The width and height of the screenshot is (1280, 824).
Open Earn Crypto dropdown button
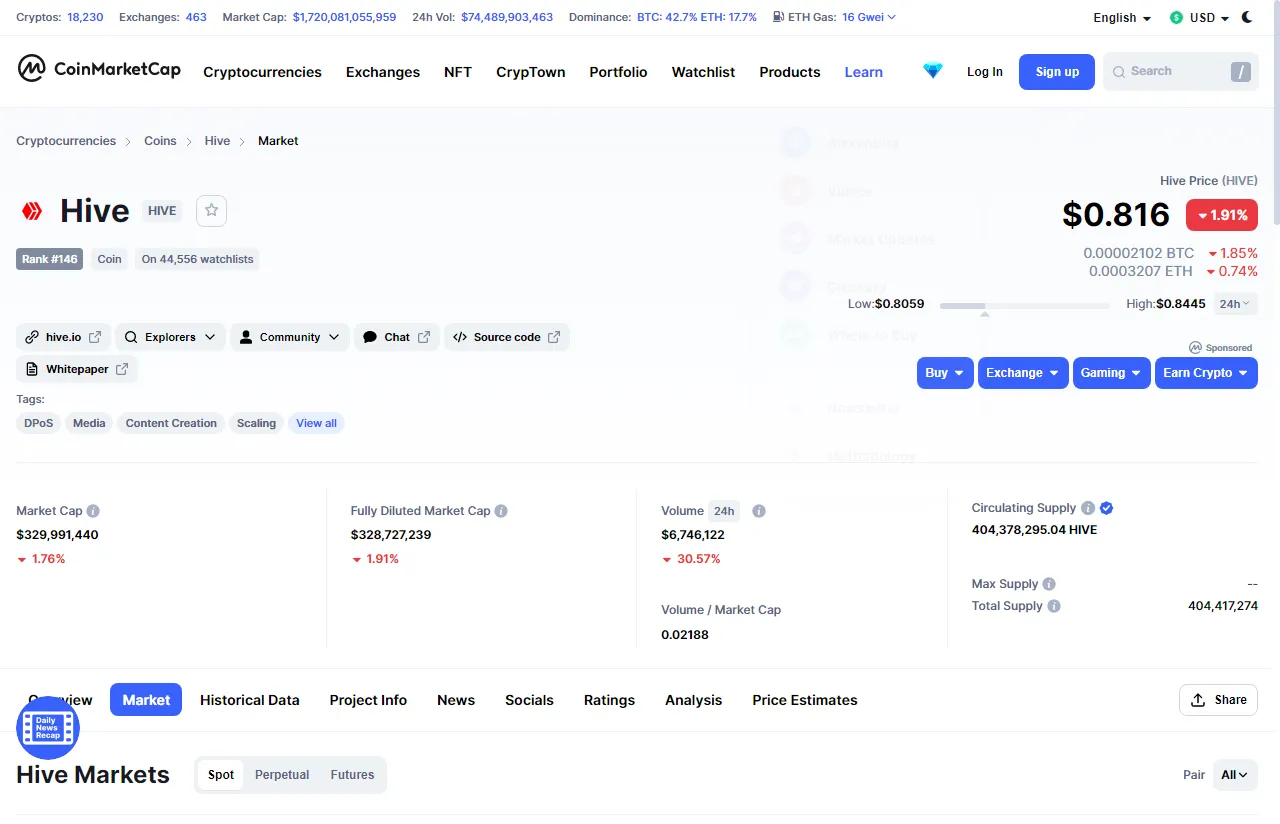point(1206,373)
